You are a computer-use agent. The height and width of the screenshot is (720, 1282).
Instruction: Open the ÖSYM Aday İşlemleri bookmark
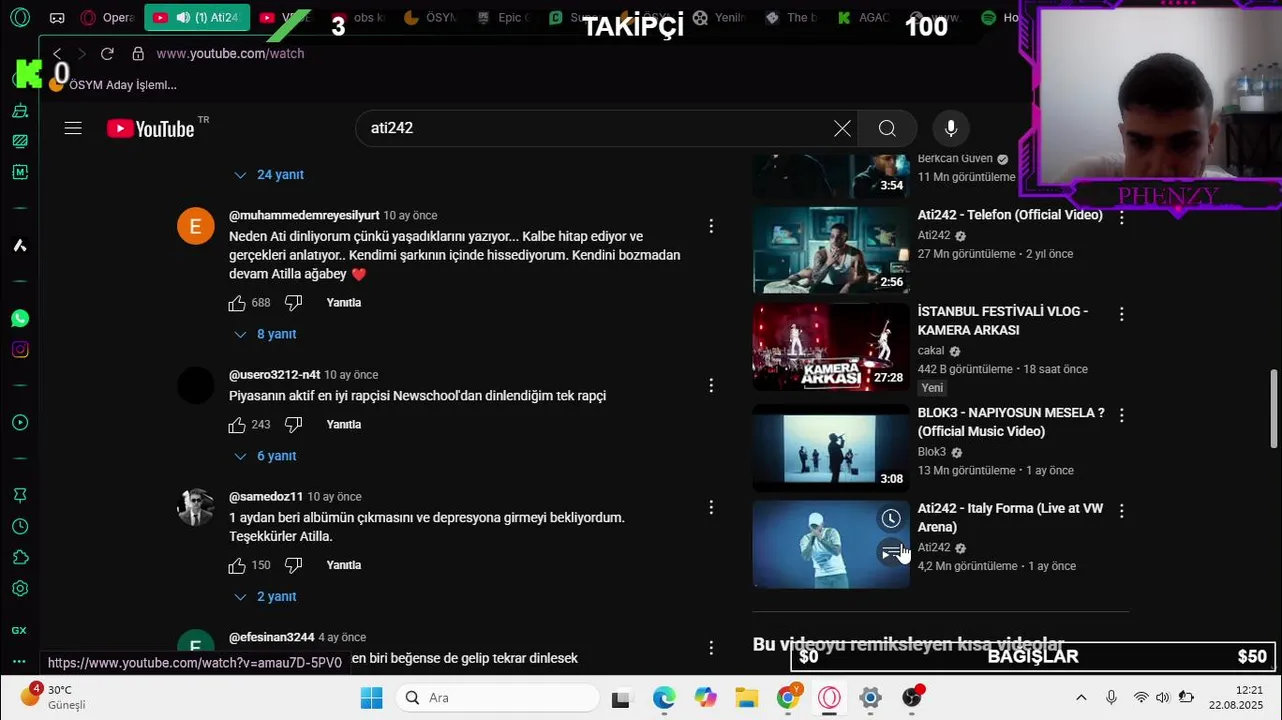113,85
